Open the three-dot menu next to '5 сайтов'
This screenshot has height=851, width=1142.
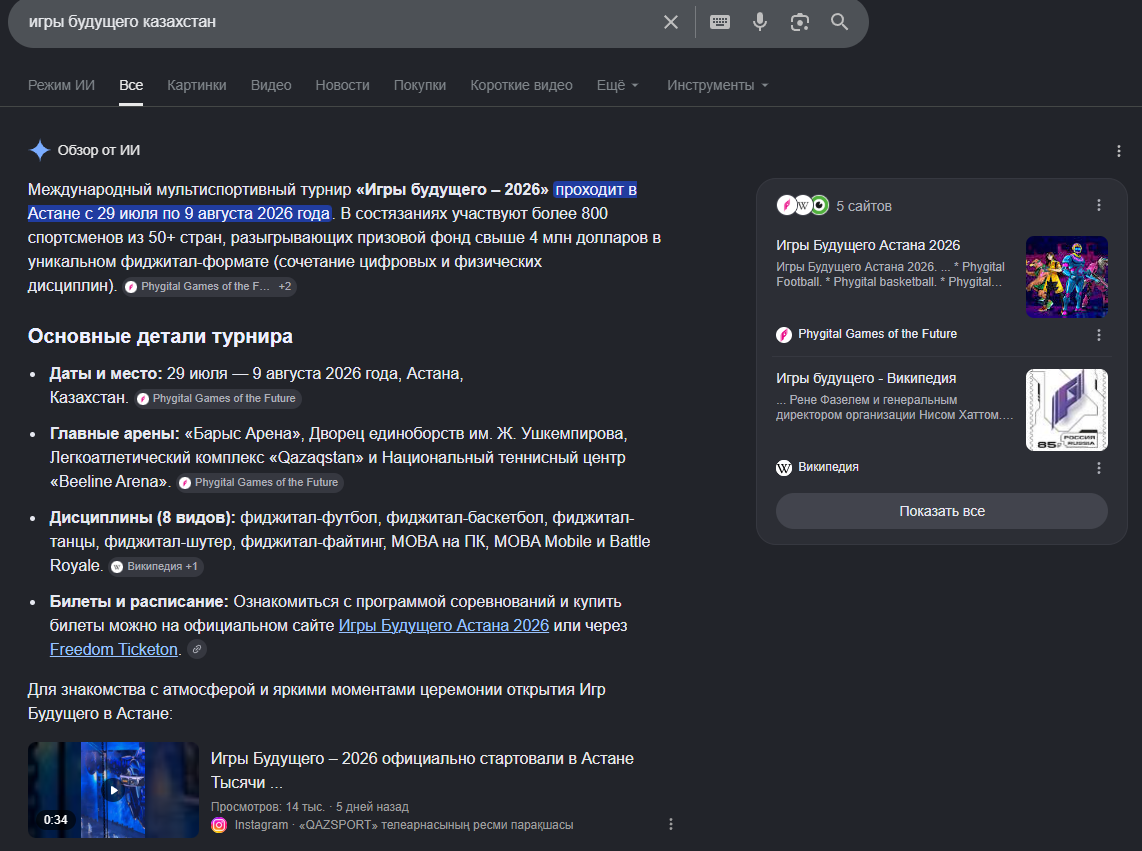pos(1099,205)
